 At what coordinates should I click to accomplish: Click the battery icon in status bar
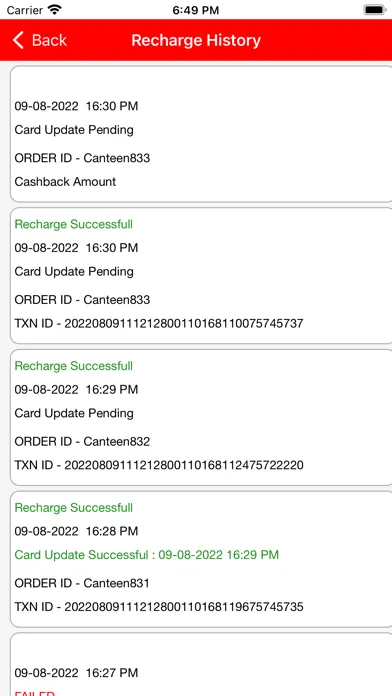click(375, 10)
